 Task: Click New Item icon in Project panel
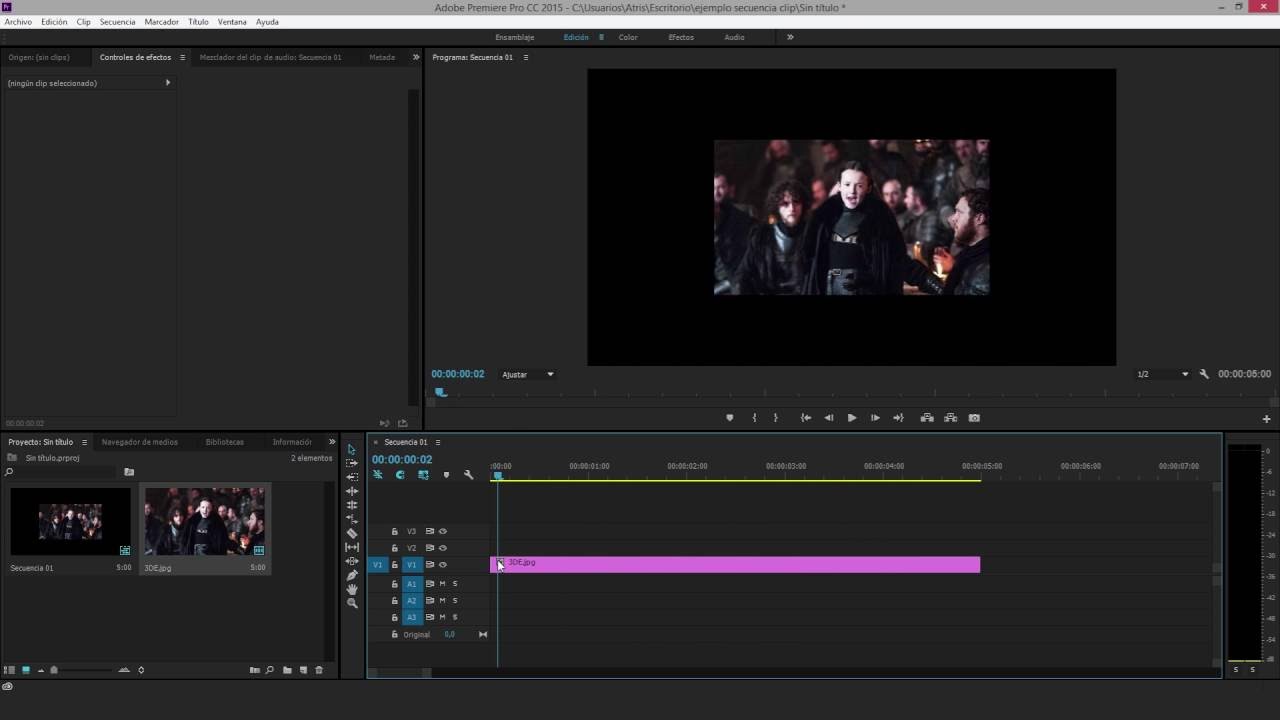[303, 670]
